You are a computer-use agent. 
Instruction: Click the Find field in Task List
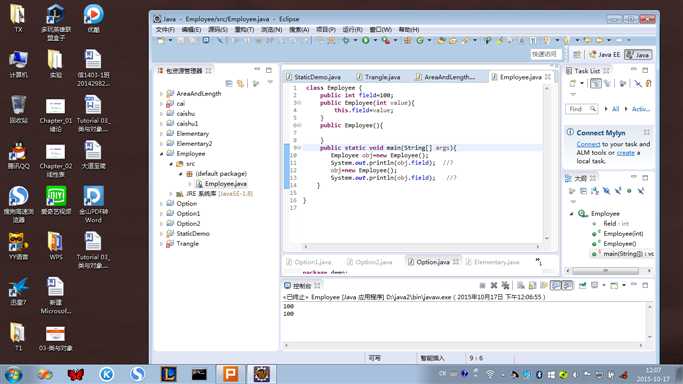tap(581, 109)
